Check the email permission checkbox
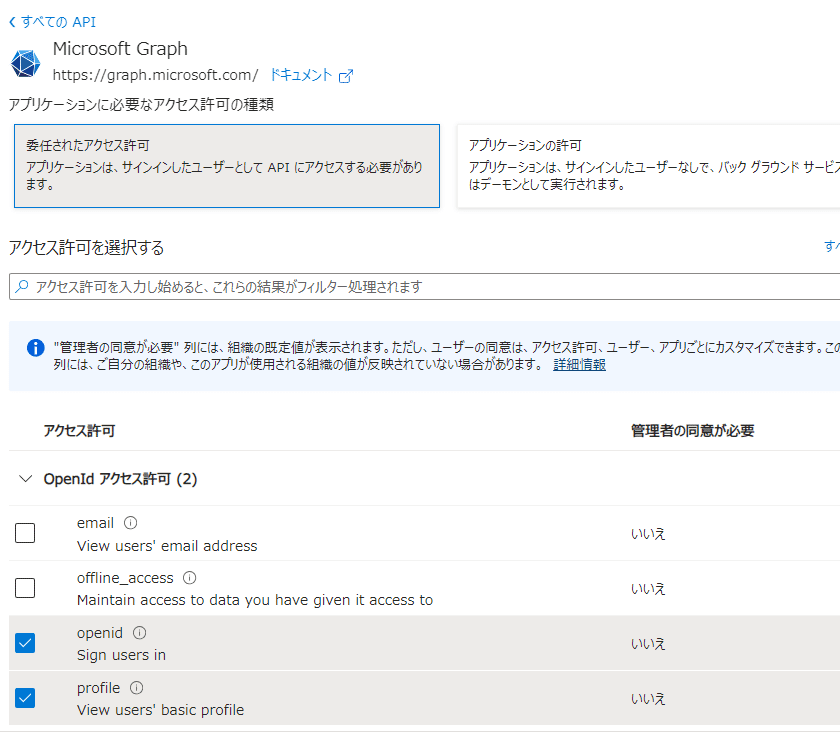 pos(25,533)
